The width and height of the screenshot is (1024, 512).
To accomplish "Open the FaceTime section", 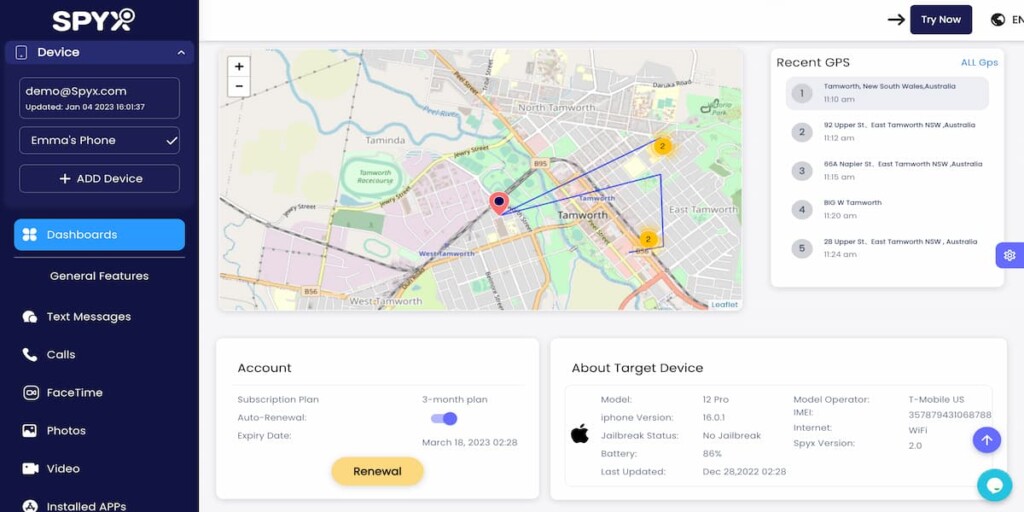I will coord(74,392).
